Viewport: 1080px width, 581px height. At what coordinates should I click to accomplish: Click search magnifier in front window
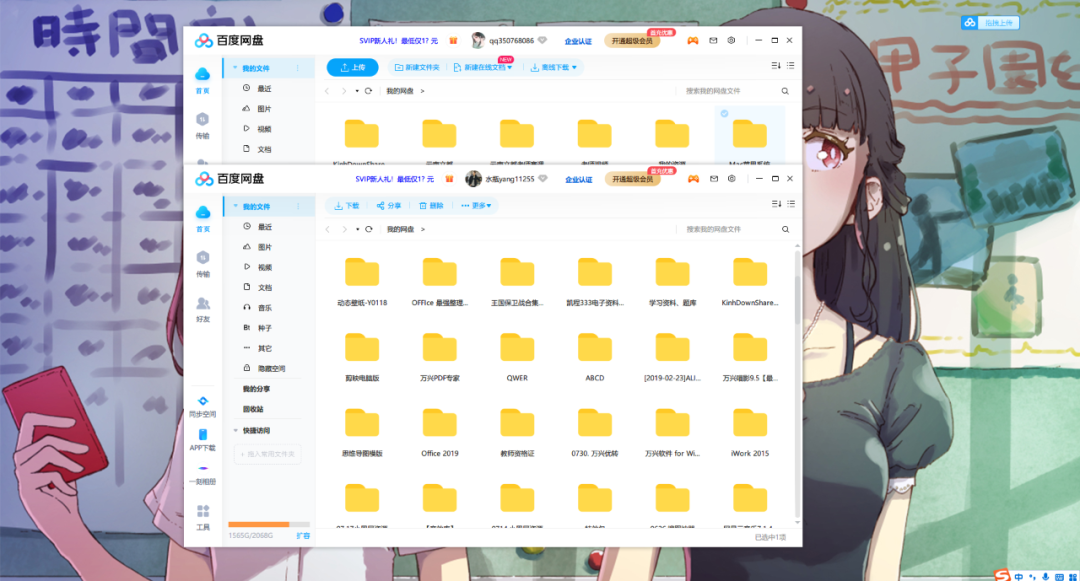point(785,229)
